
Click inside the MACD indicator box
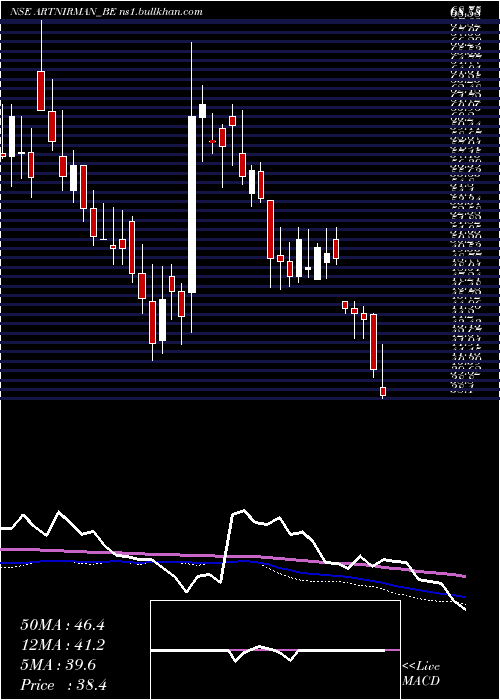click(x=275, y=650)
